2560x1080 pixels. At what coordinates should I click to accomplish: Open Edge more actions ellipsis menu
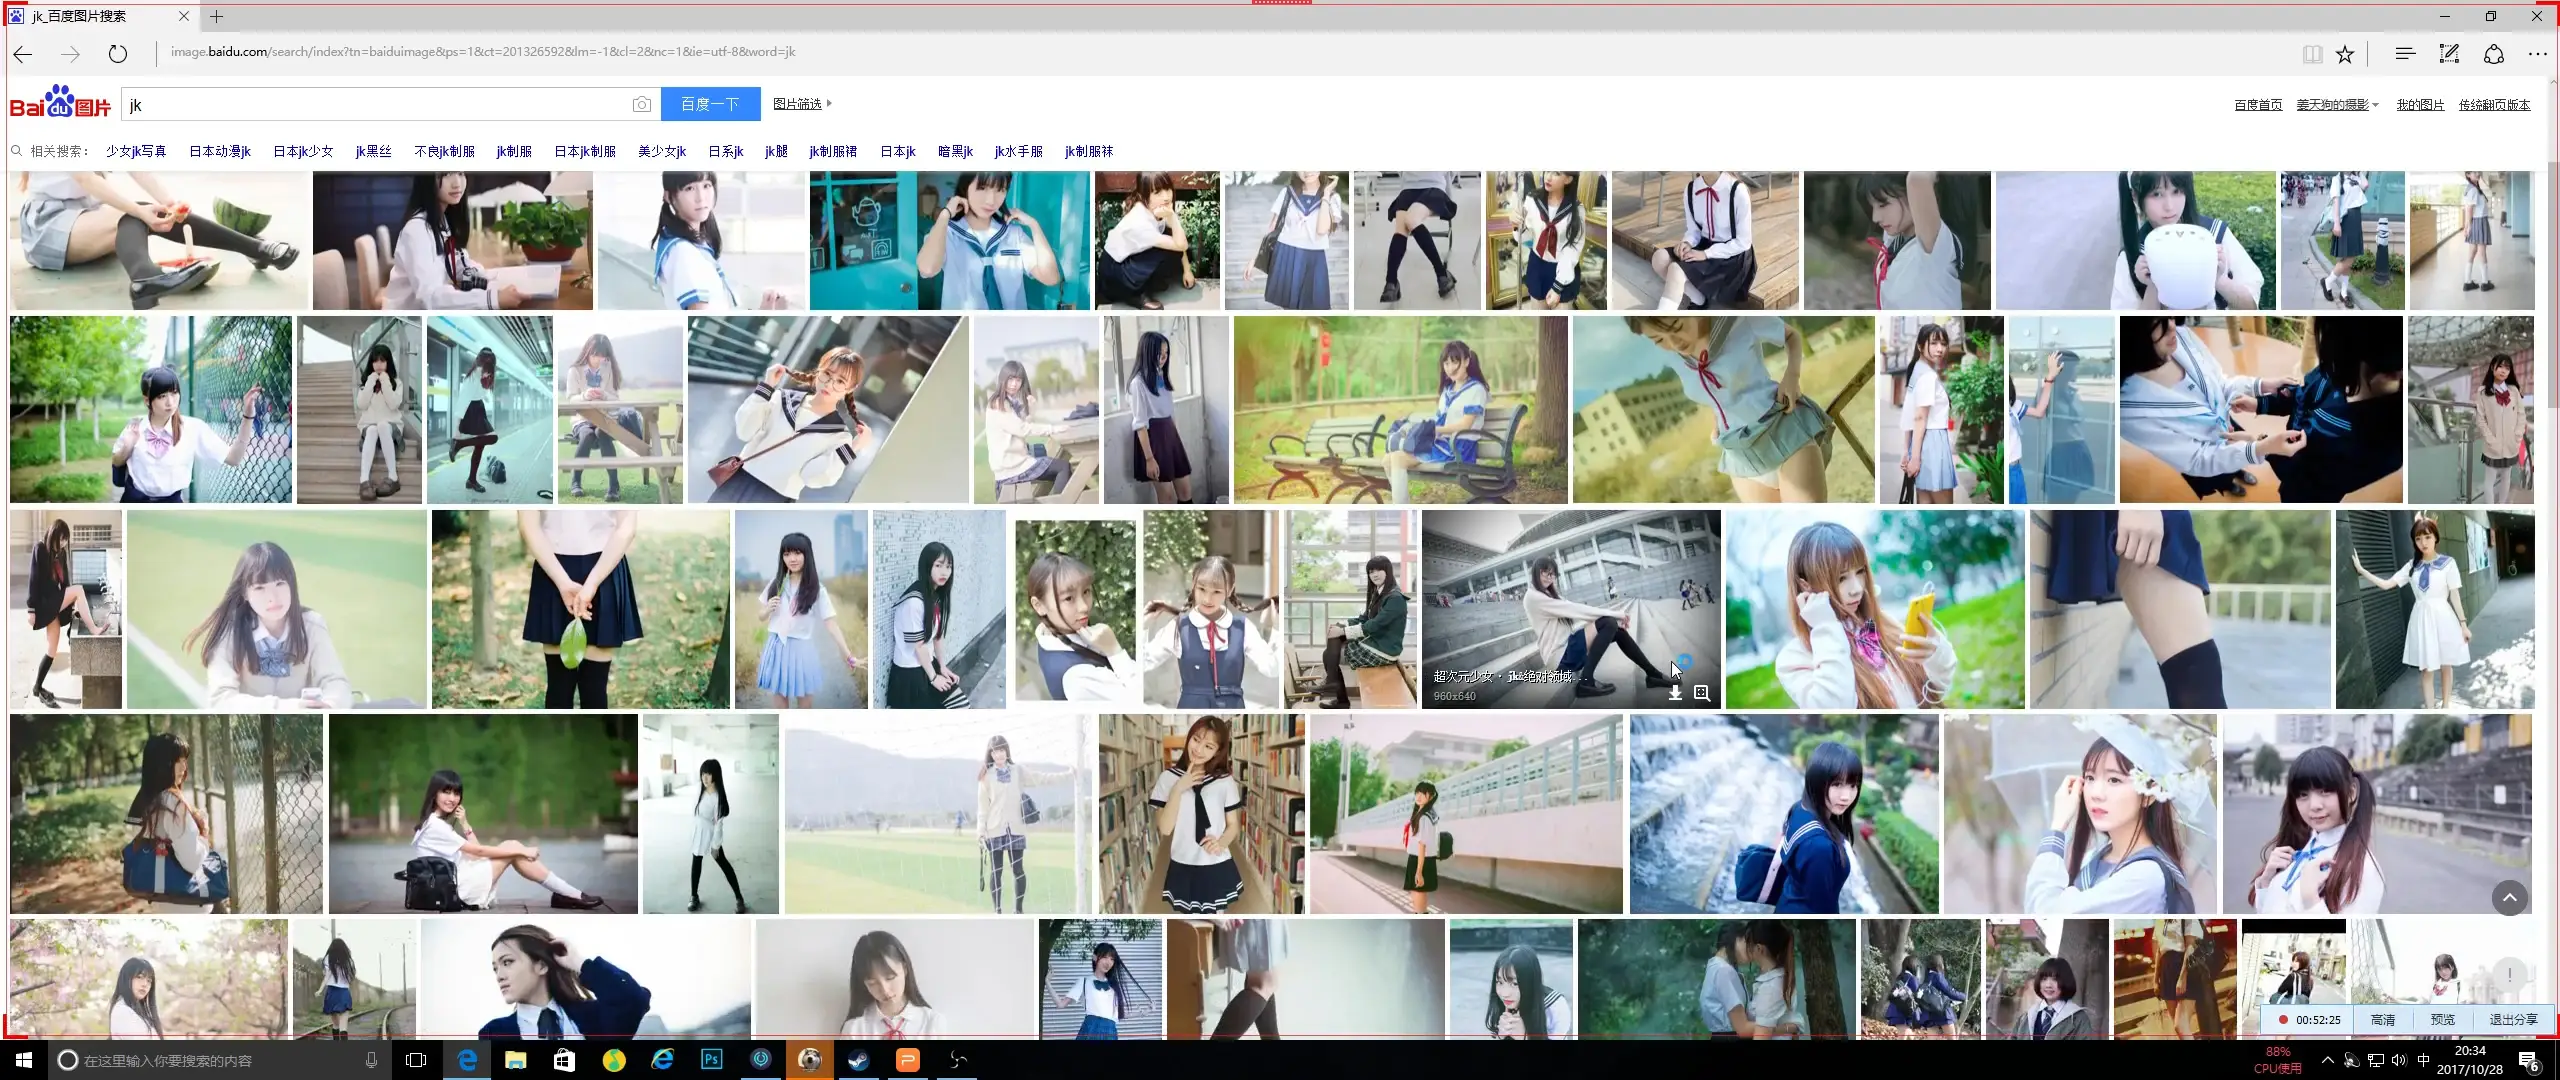click(x=2538, y=54)
